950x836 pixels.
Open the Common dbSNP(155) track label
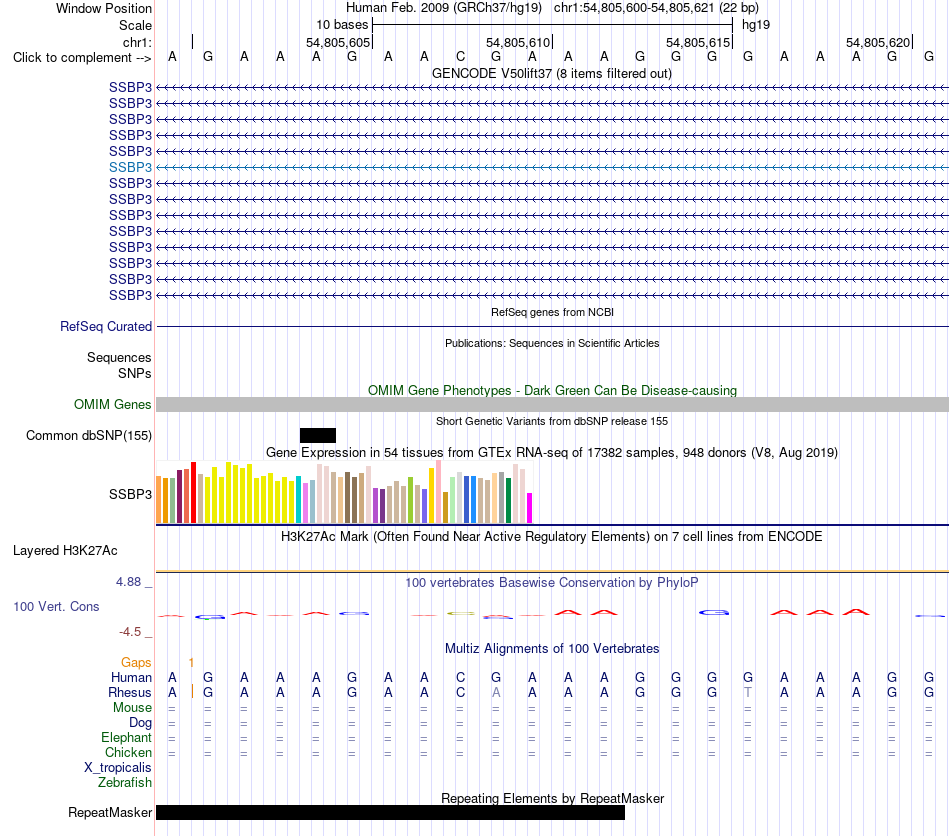coord(89,436)
